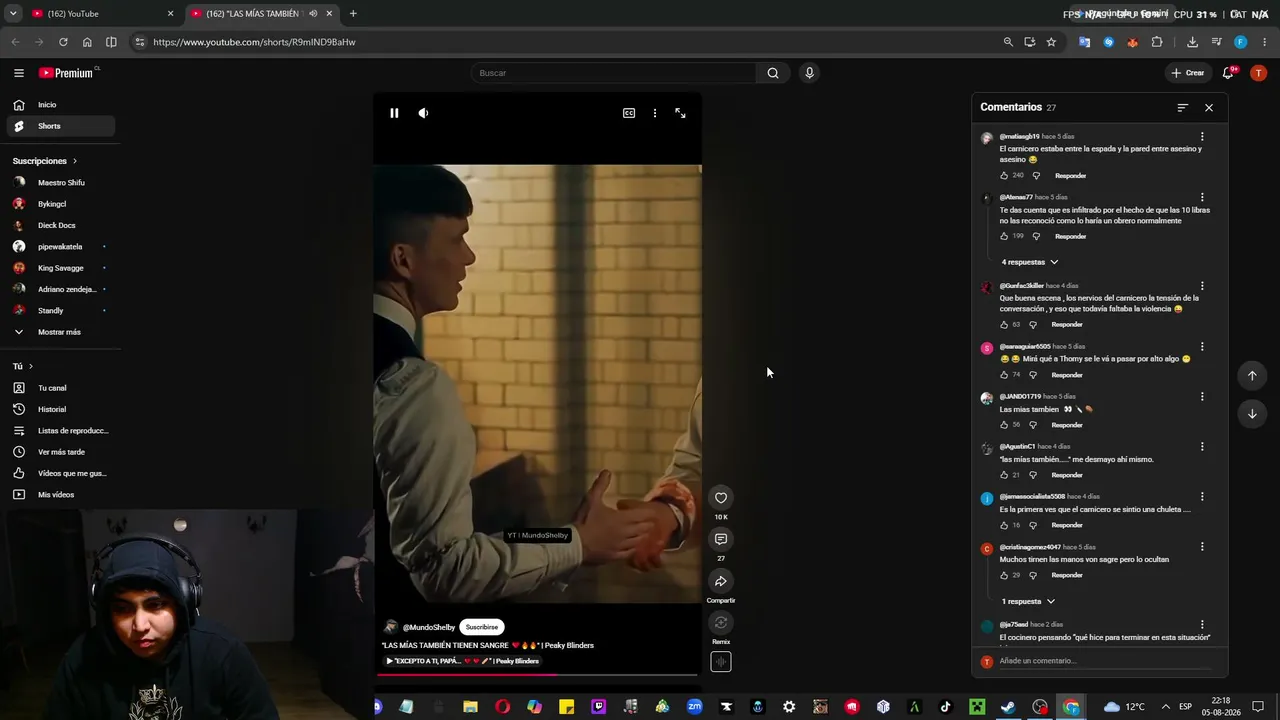The width and height of the screenshot is (1280, 720).
Task: Open the Suscripciones section header
Action: coord(44,161)
